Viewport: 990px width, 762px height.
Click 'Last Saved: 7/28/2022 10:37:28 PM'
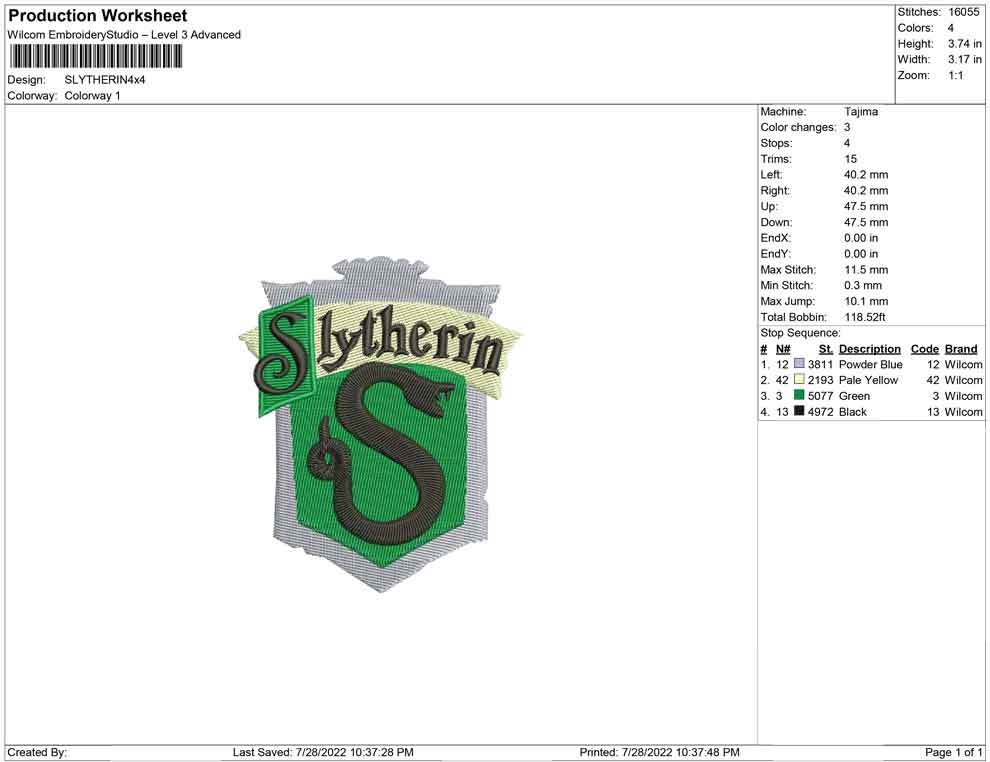point(323,752)
